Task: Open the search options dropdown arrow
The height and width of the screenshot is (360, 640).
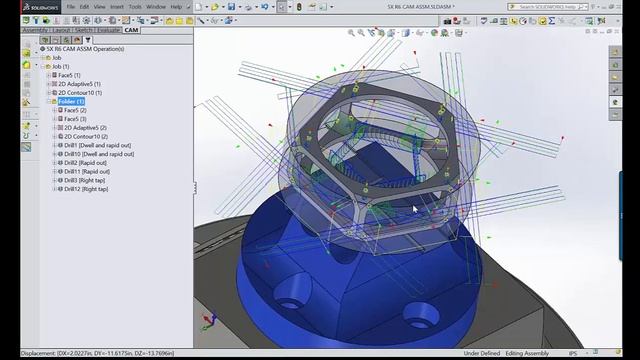Action: point(586,7)
